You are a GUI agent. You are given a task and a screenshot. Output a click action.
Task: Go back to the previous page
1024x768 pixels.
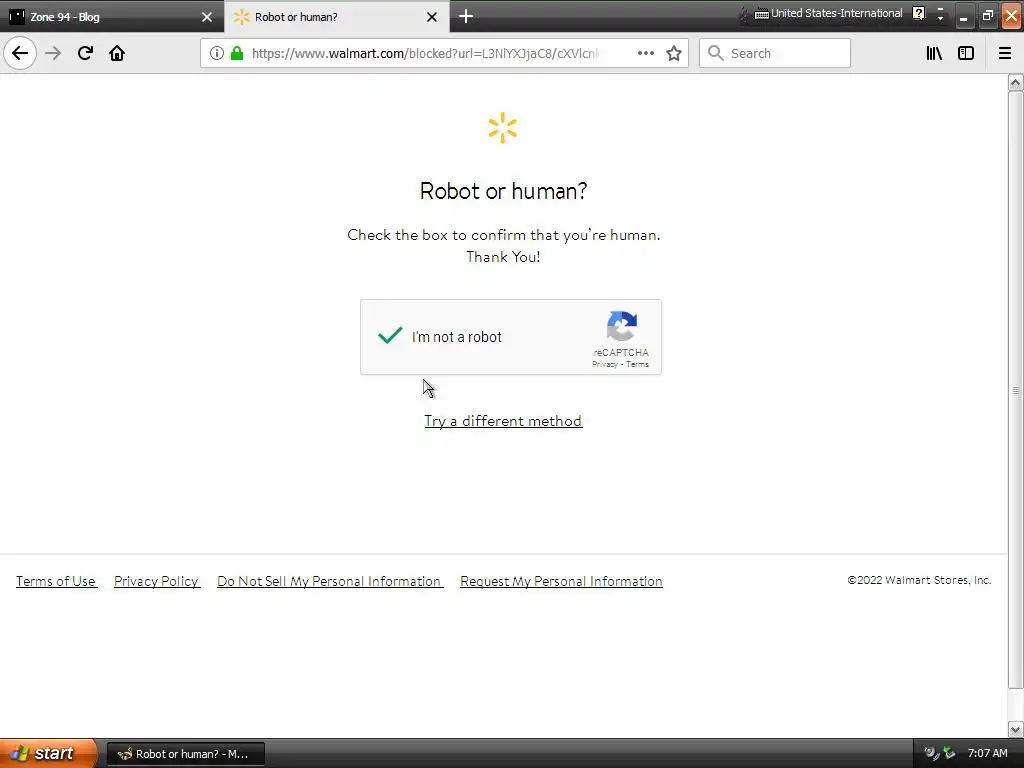(x=20, y=53)
